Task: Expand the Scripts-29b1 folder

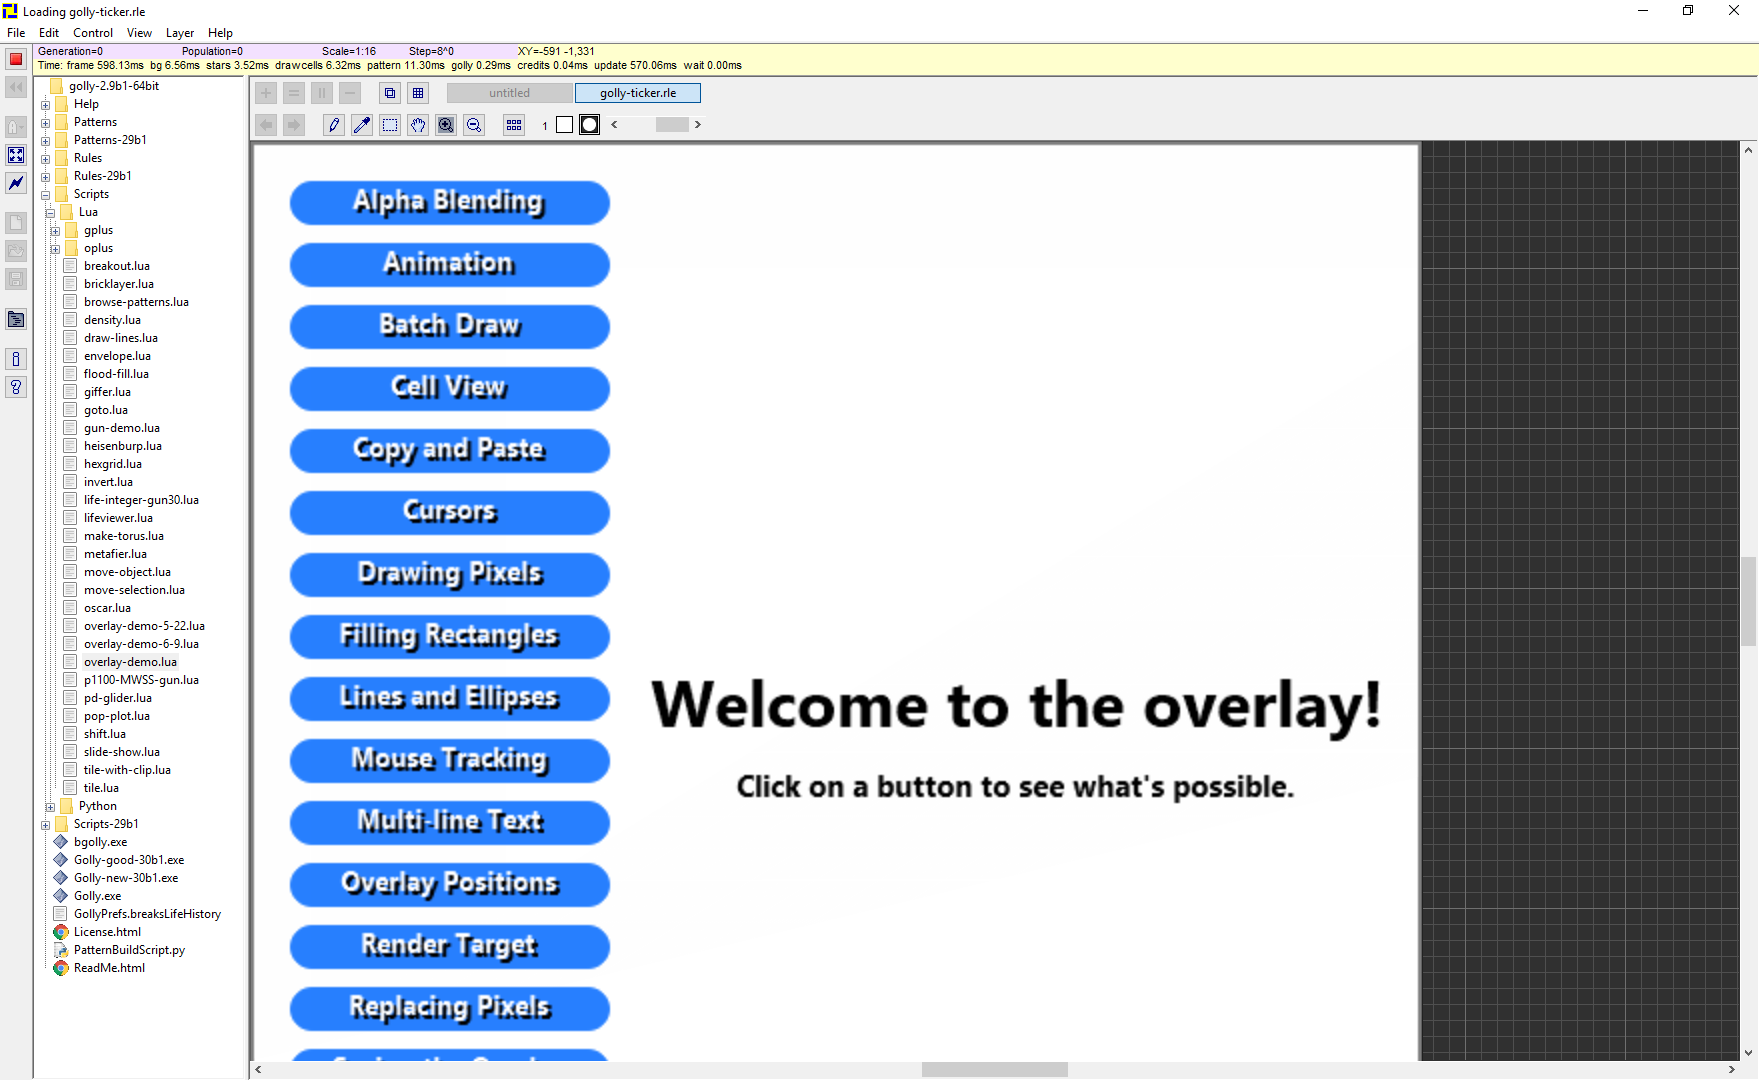Action: 45,825
